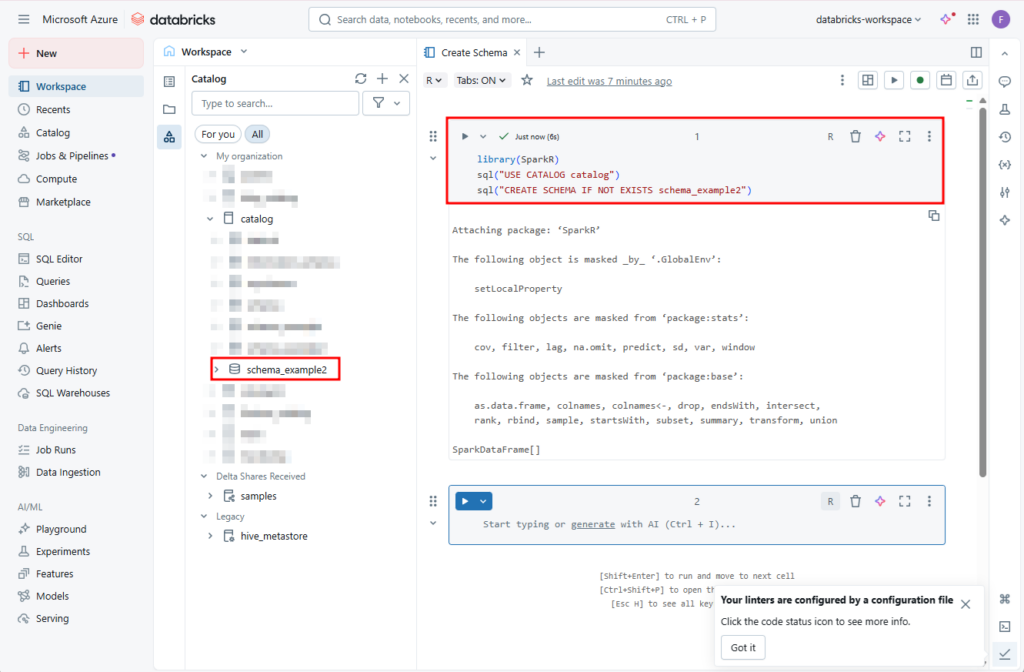Screen dimensions: 1024x672
Task: Expand the hive_metastore tree node
Action: point(210,536)
